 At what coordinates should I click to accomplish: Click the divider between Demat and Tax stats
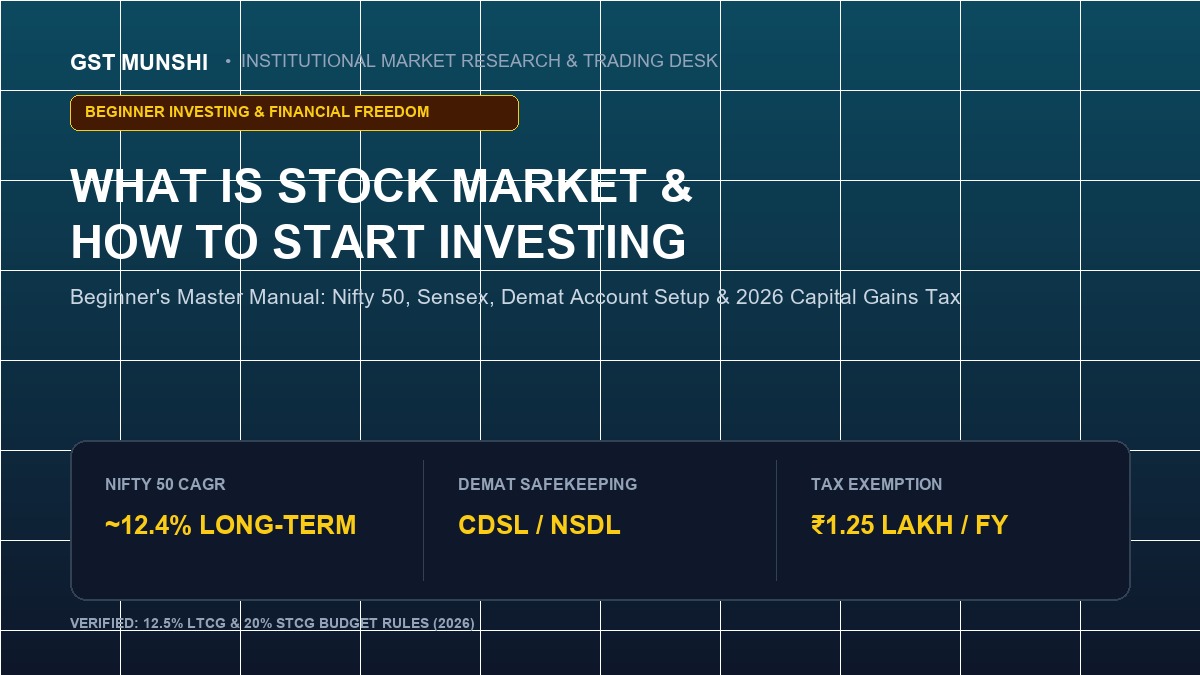tap(776, 520)
